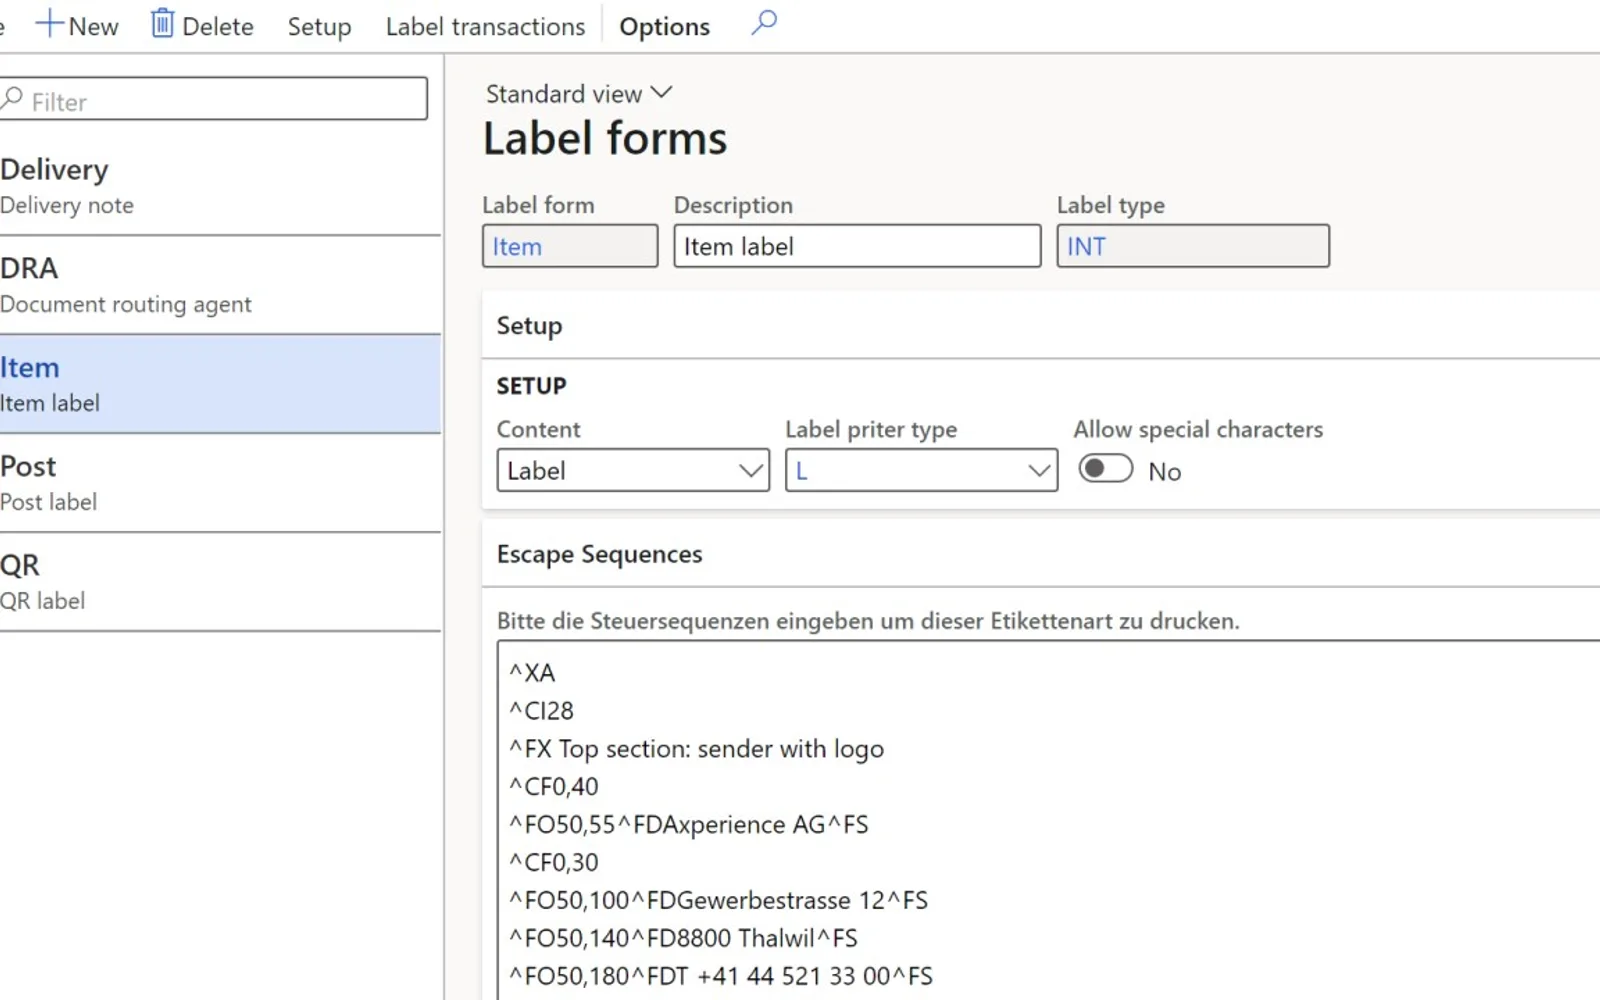Click the '^CF0,40' line

553,787
